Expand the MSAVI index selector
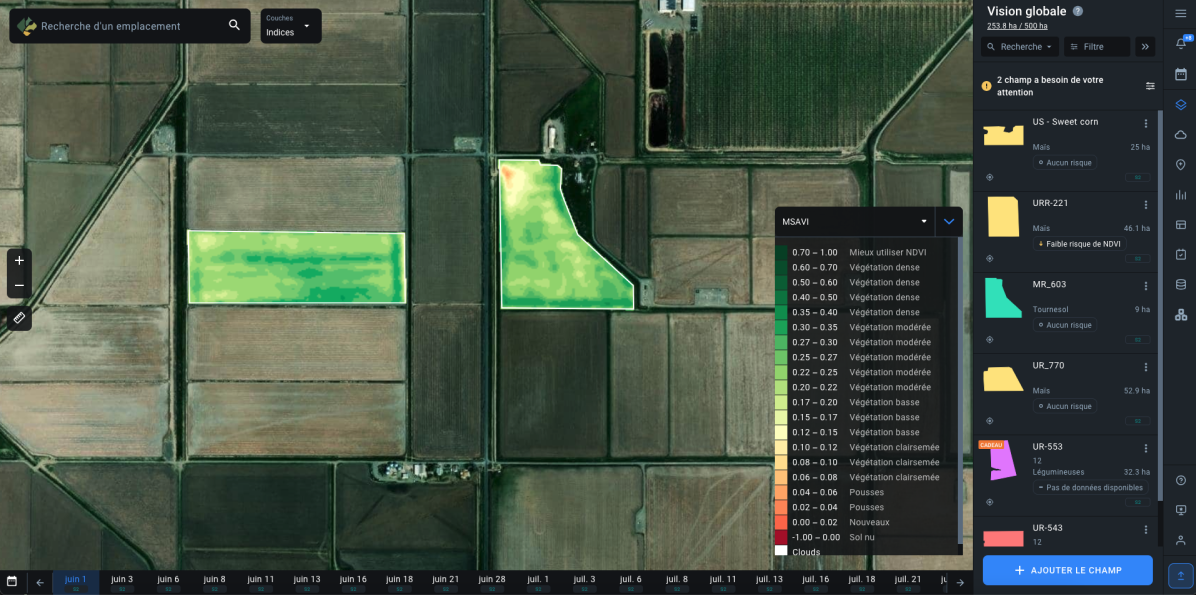 (854, 222)
